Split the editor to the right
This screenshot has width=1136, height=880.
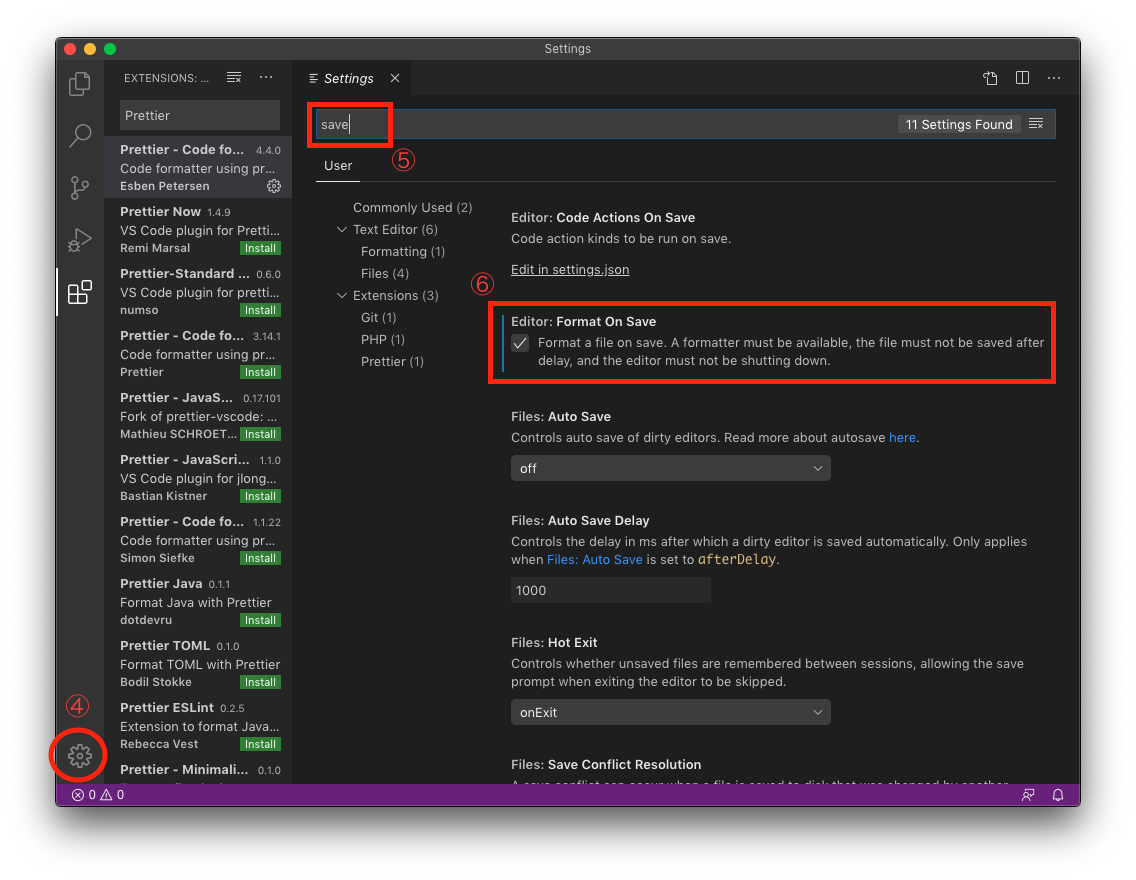click(1022, 77)
